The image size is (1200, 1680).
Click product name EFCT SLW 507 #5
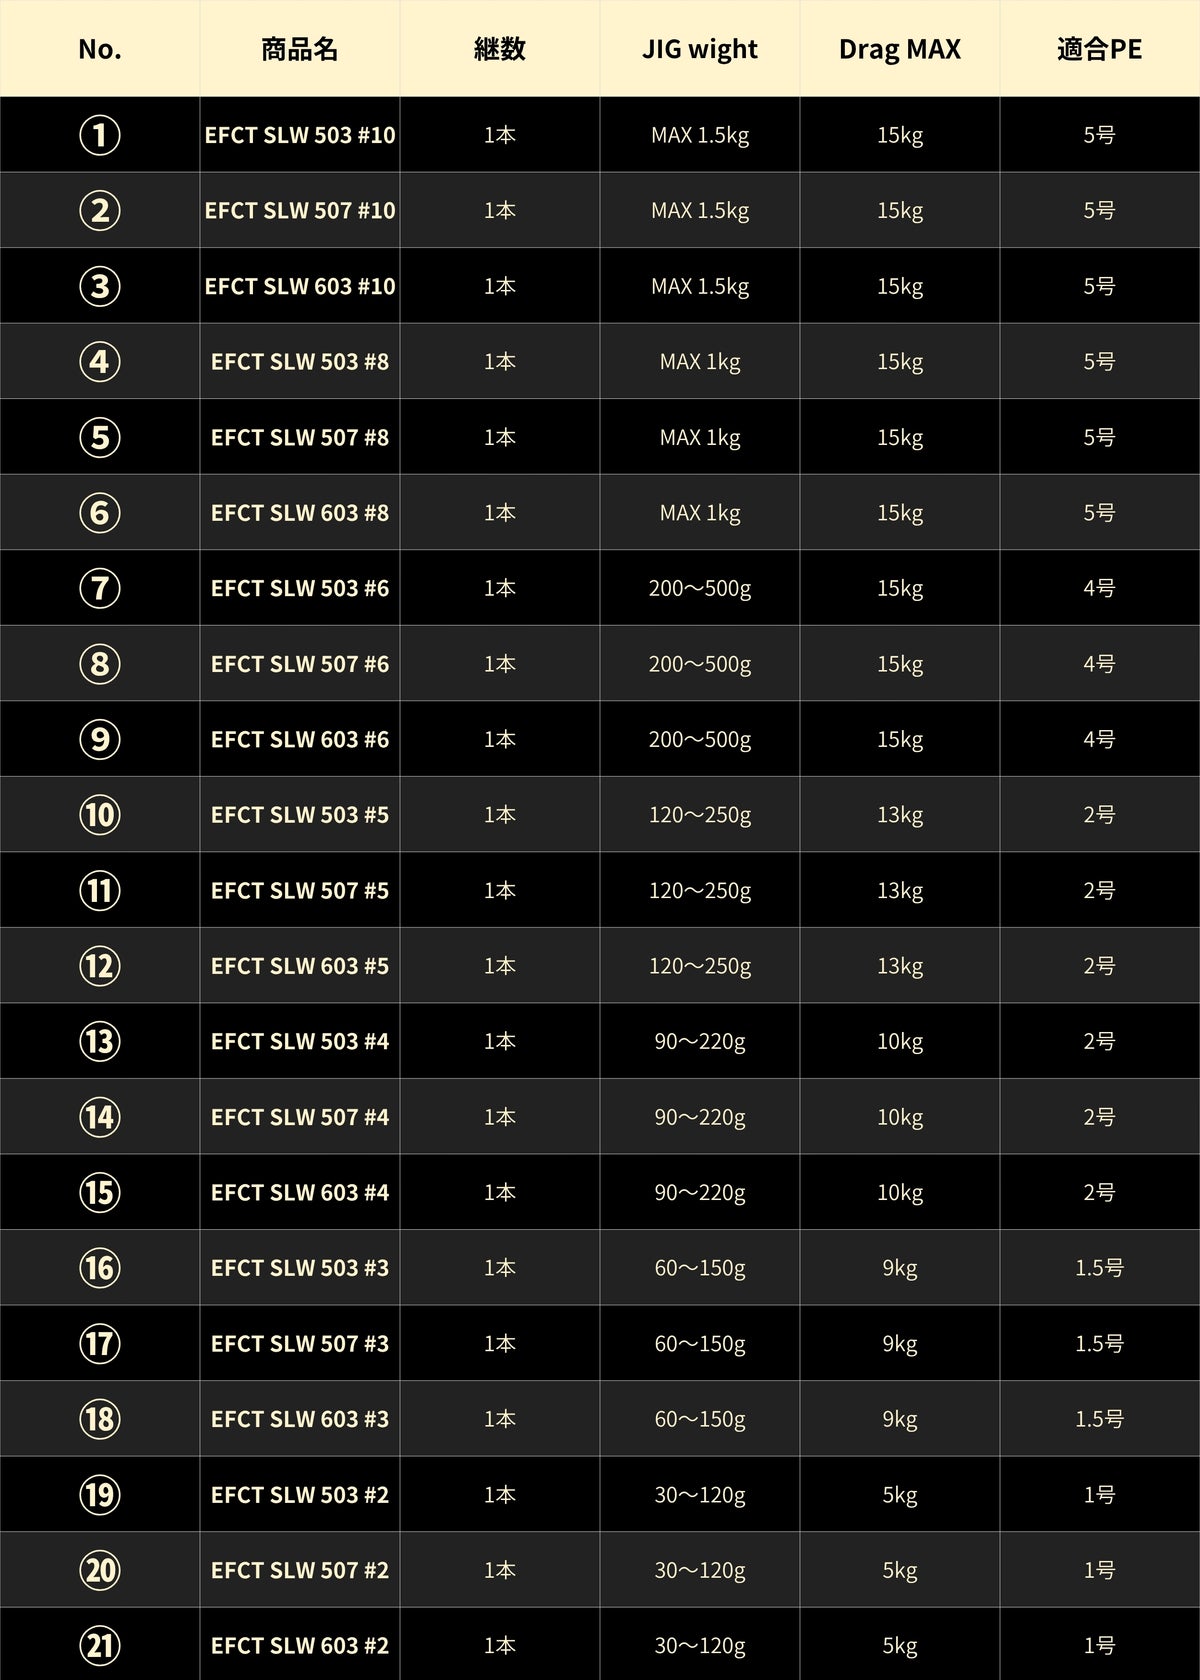click(x=300, y=890)
